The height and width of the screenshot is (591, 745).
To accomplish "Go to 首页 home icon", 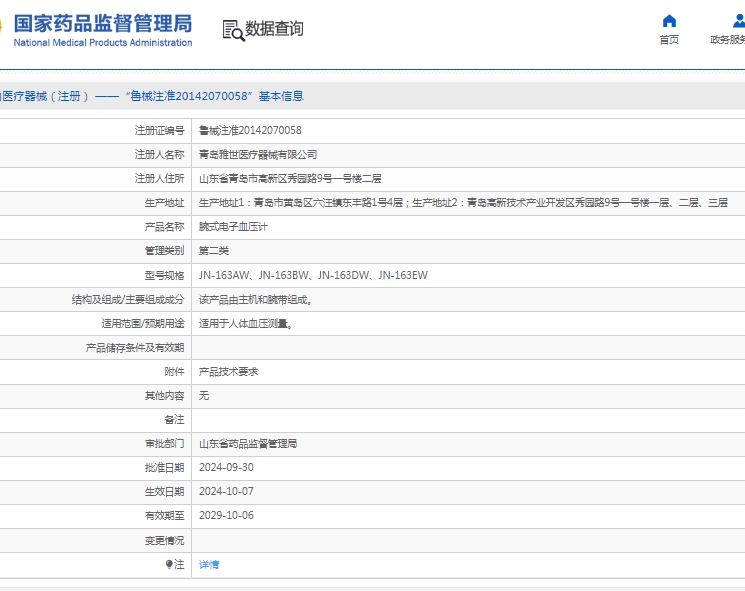I will (x=669, y=21).
